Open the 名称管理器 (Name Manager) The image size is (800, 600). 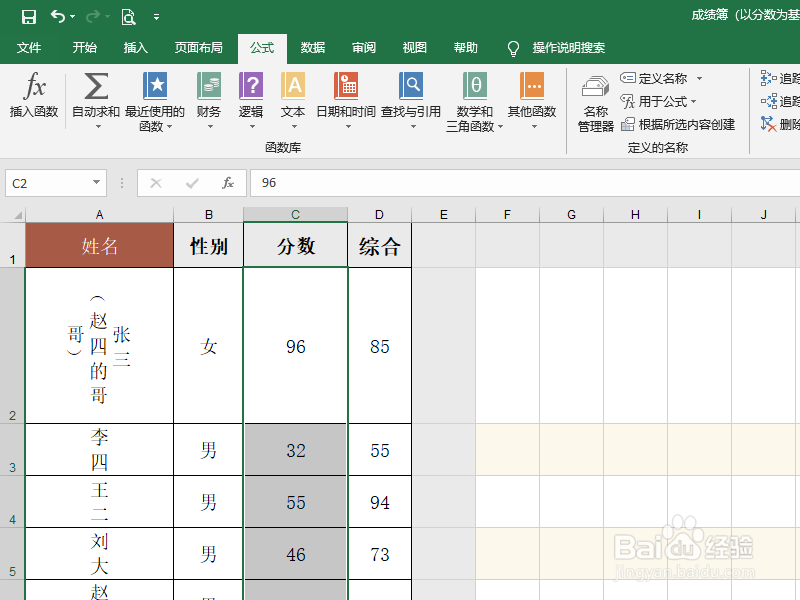[x=594, y=100]
